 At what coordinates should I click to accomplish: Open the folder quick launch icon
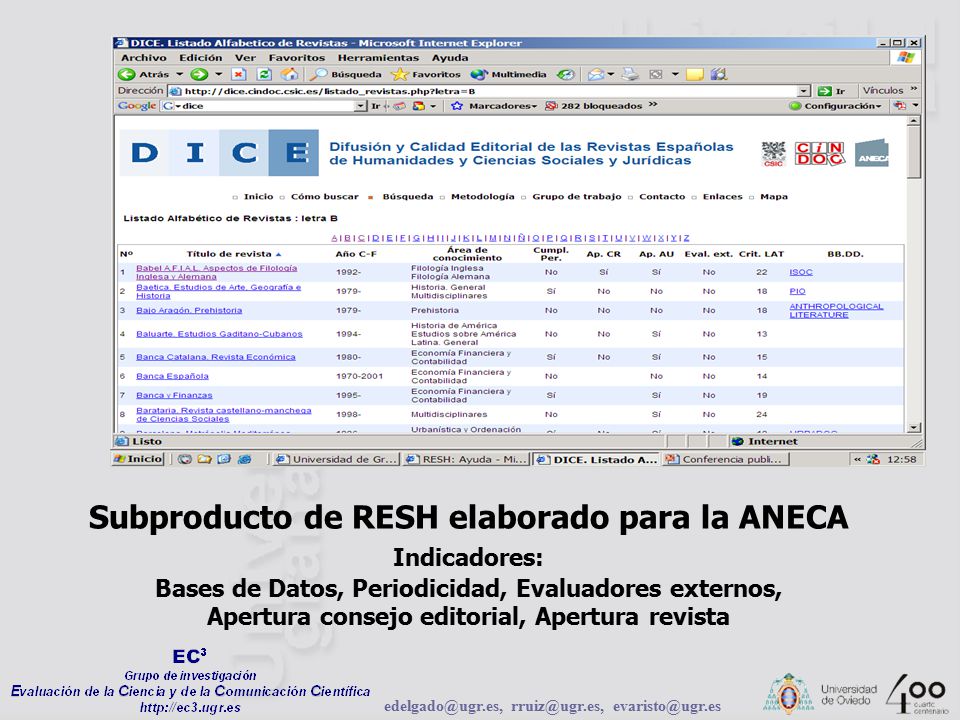pos(204,459)
